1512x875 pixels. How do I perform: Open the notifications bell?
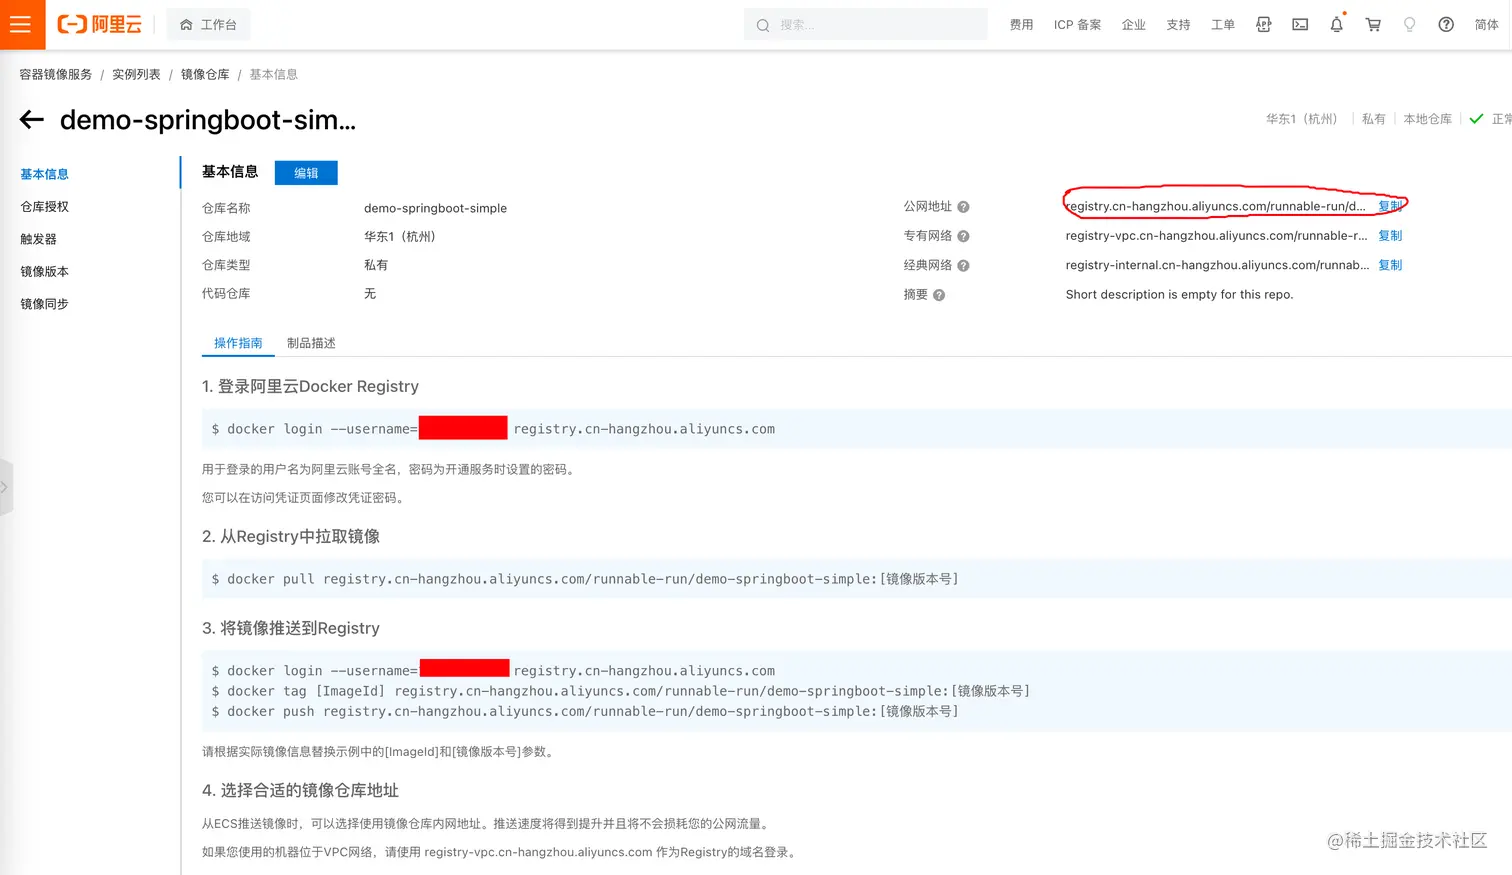[x=1337, y=24]
